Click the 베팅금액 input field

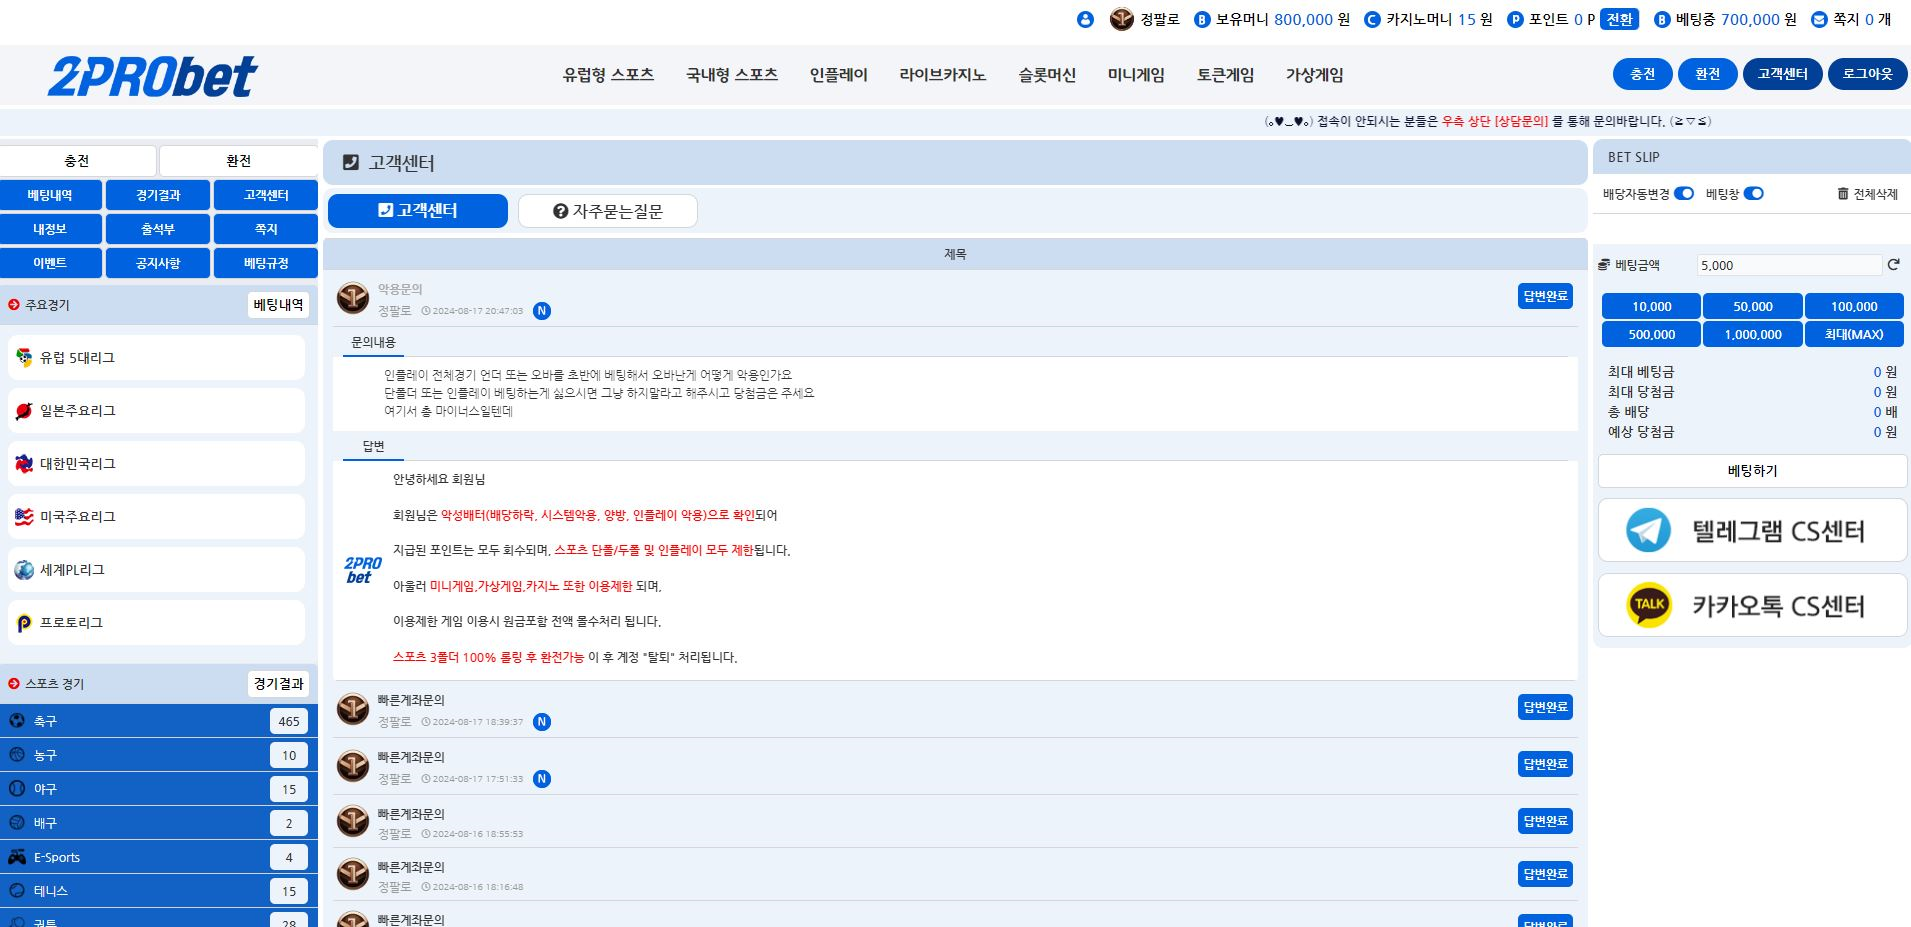point(1788,265)
